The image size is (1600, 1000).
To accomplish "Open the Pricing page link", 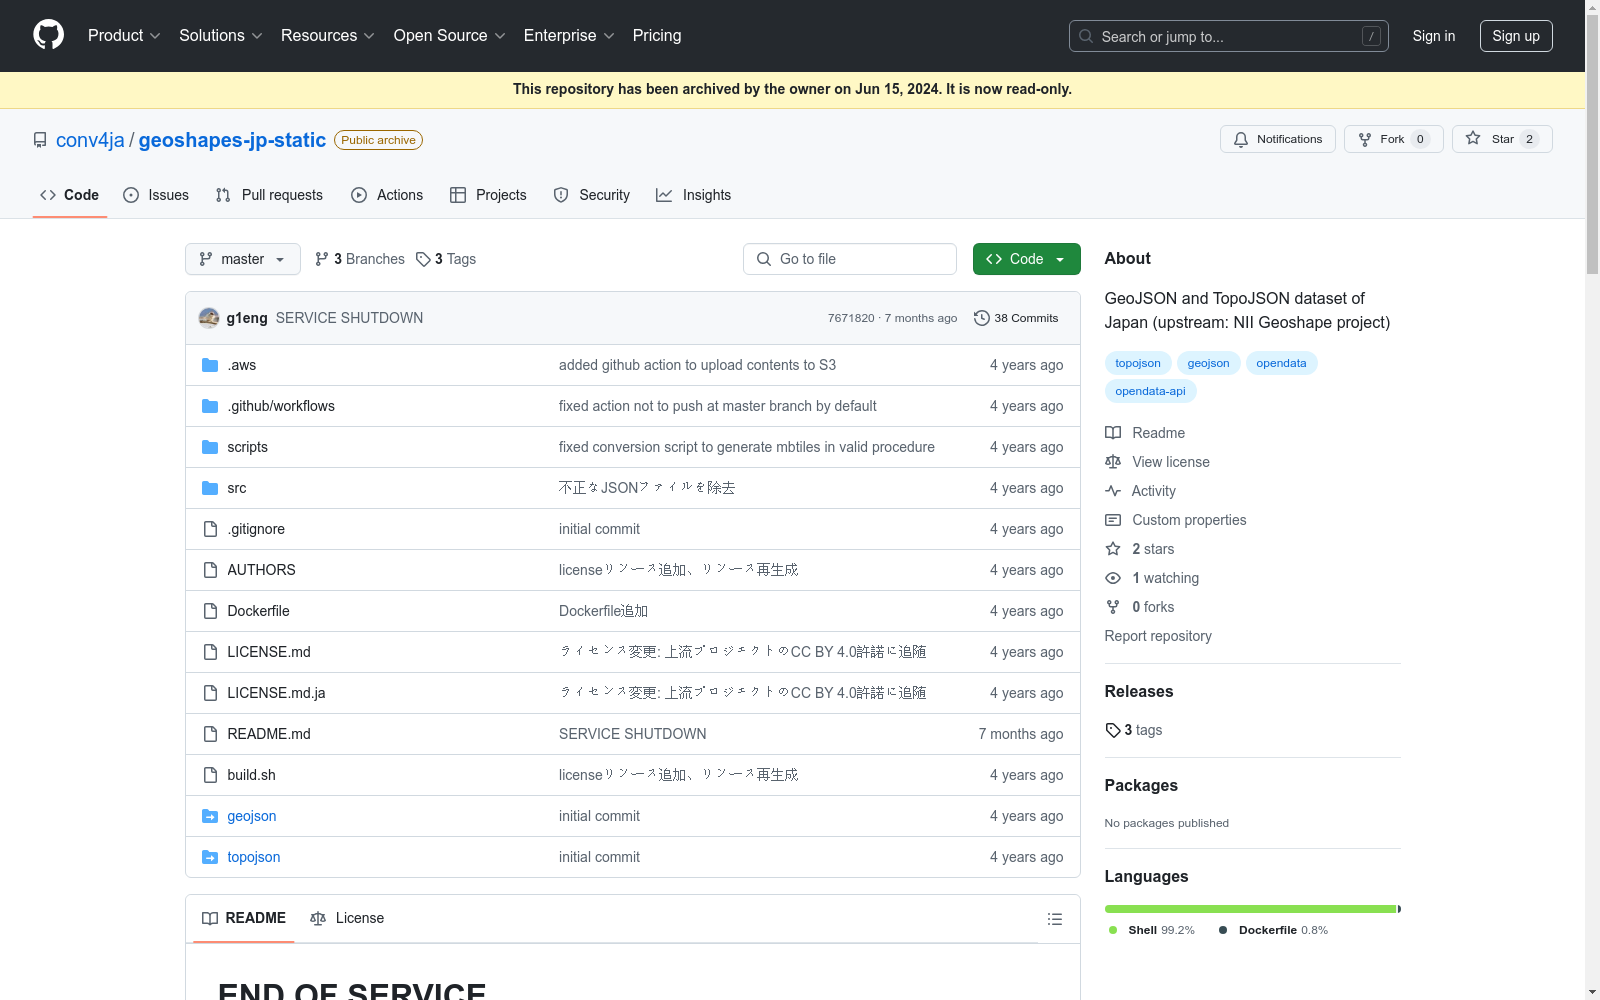I will pyautogui.click(x=657, y=35).
